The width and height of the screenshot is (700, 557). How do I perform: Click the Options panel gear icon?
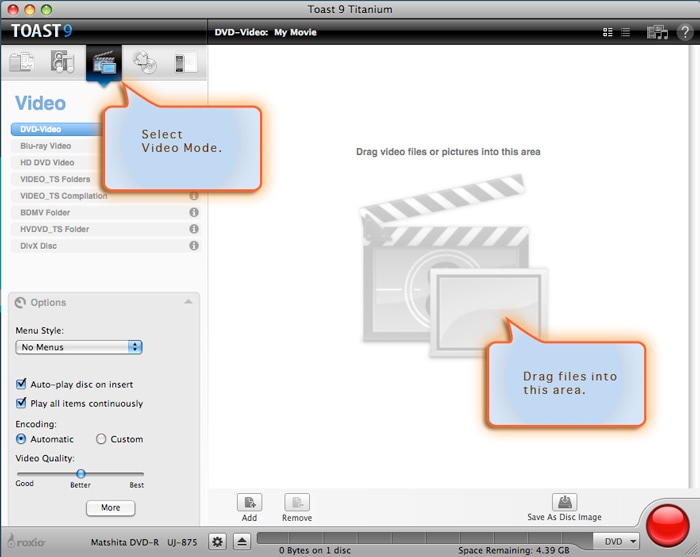pos(20,303)
